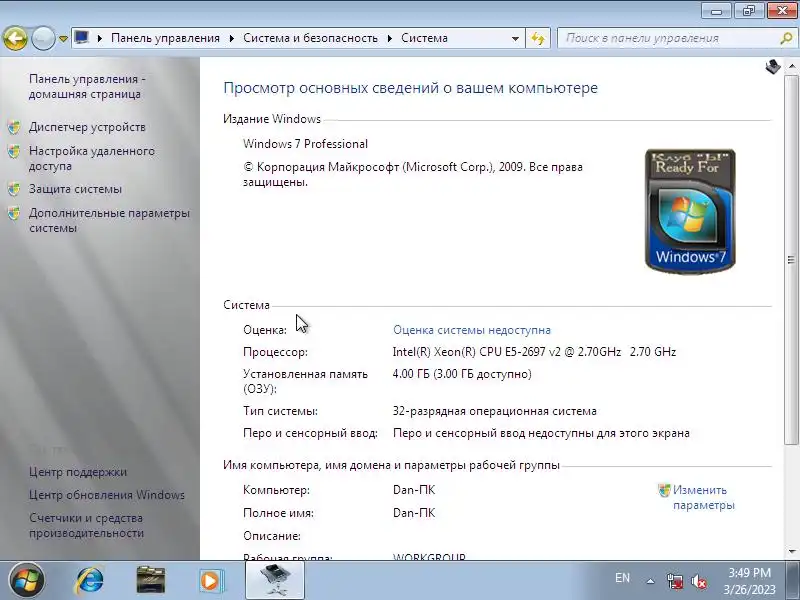This screenshot has width=800, height=600.
Task: Open the address bar history dropdown
Action: click(515, 39)
